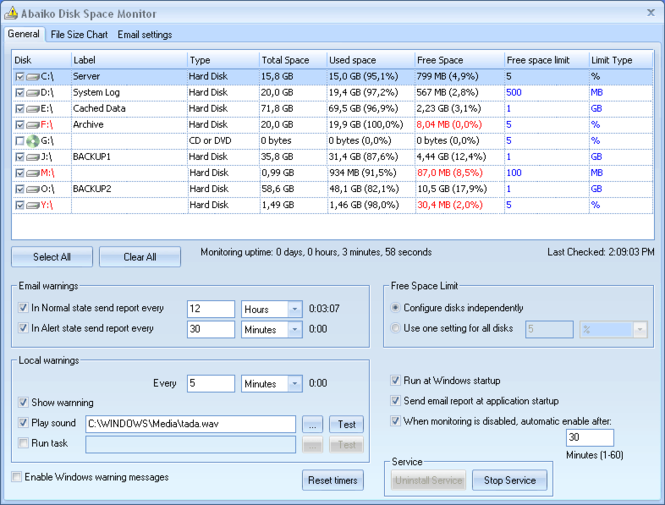The width and height of the screenshot is (665, 505).
Task: Toggle Enable Windows warning messages checkbox
Action: [16, 477]
